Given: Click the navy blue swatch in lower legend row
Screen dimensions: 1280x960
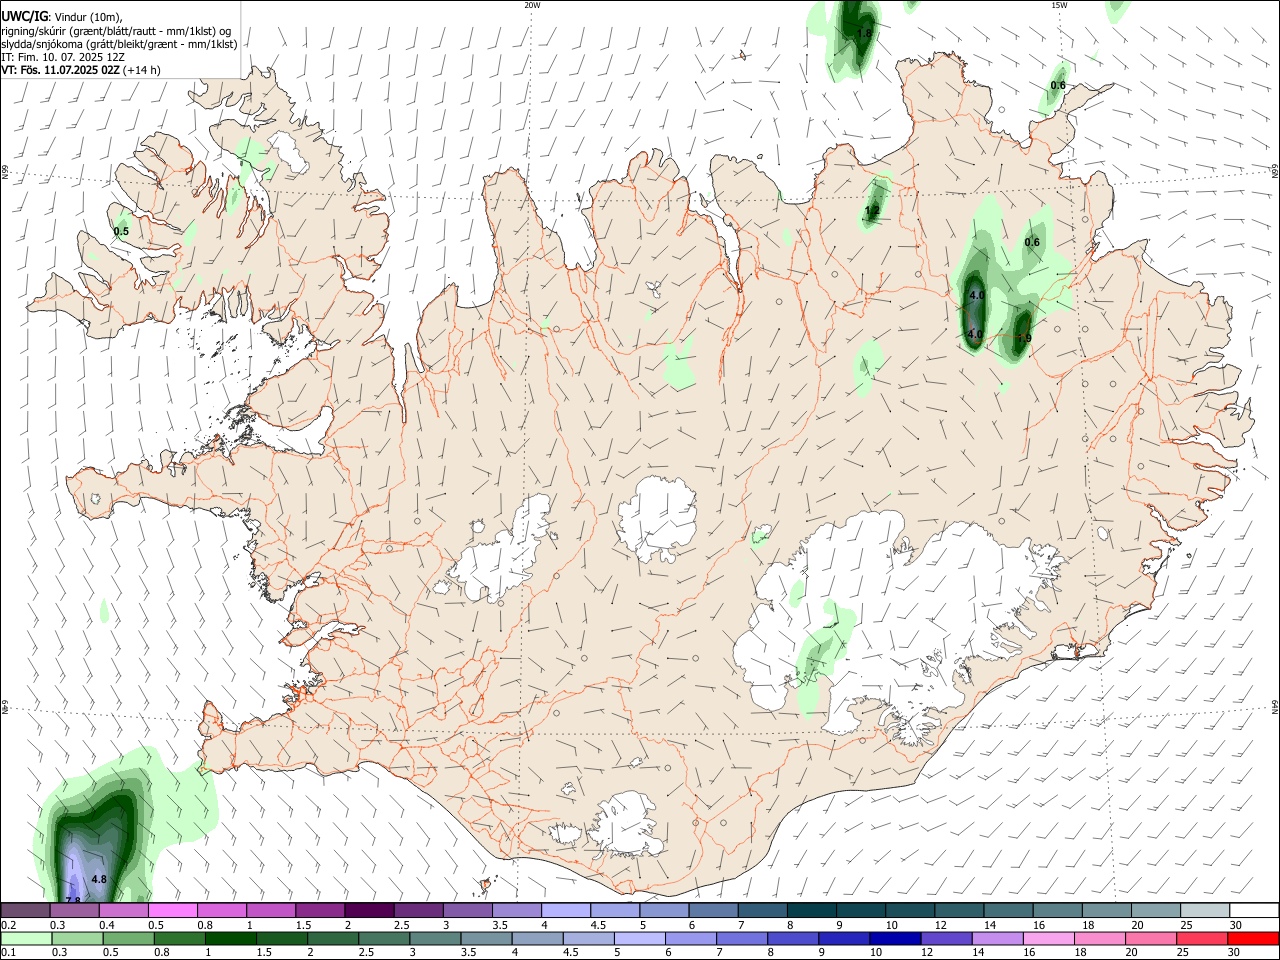Looking at the screenshot, I should (x=894, y=939).
